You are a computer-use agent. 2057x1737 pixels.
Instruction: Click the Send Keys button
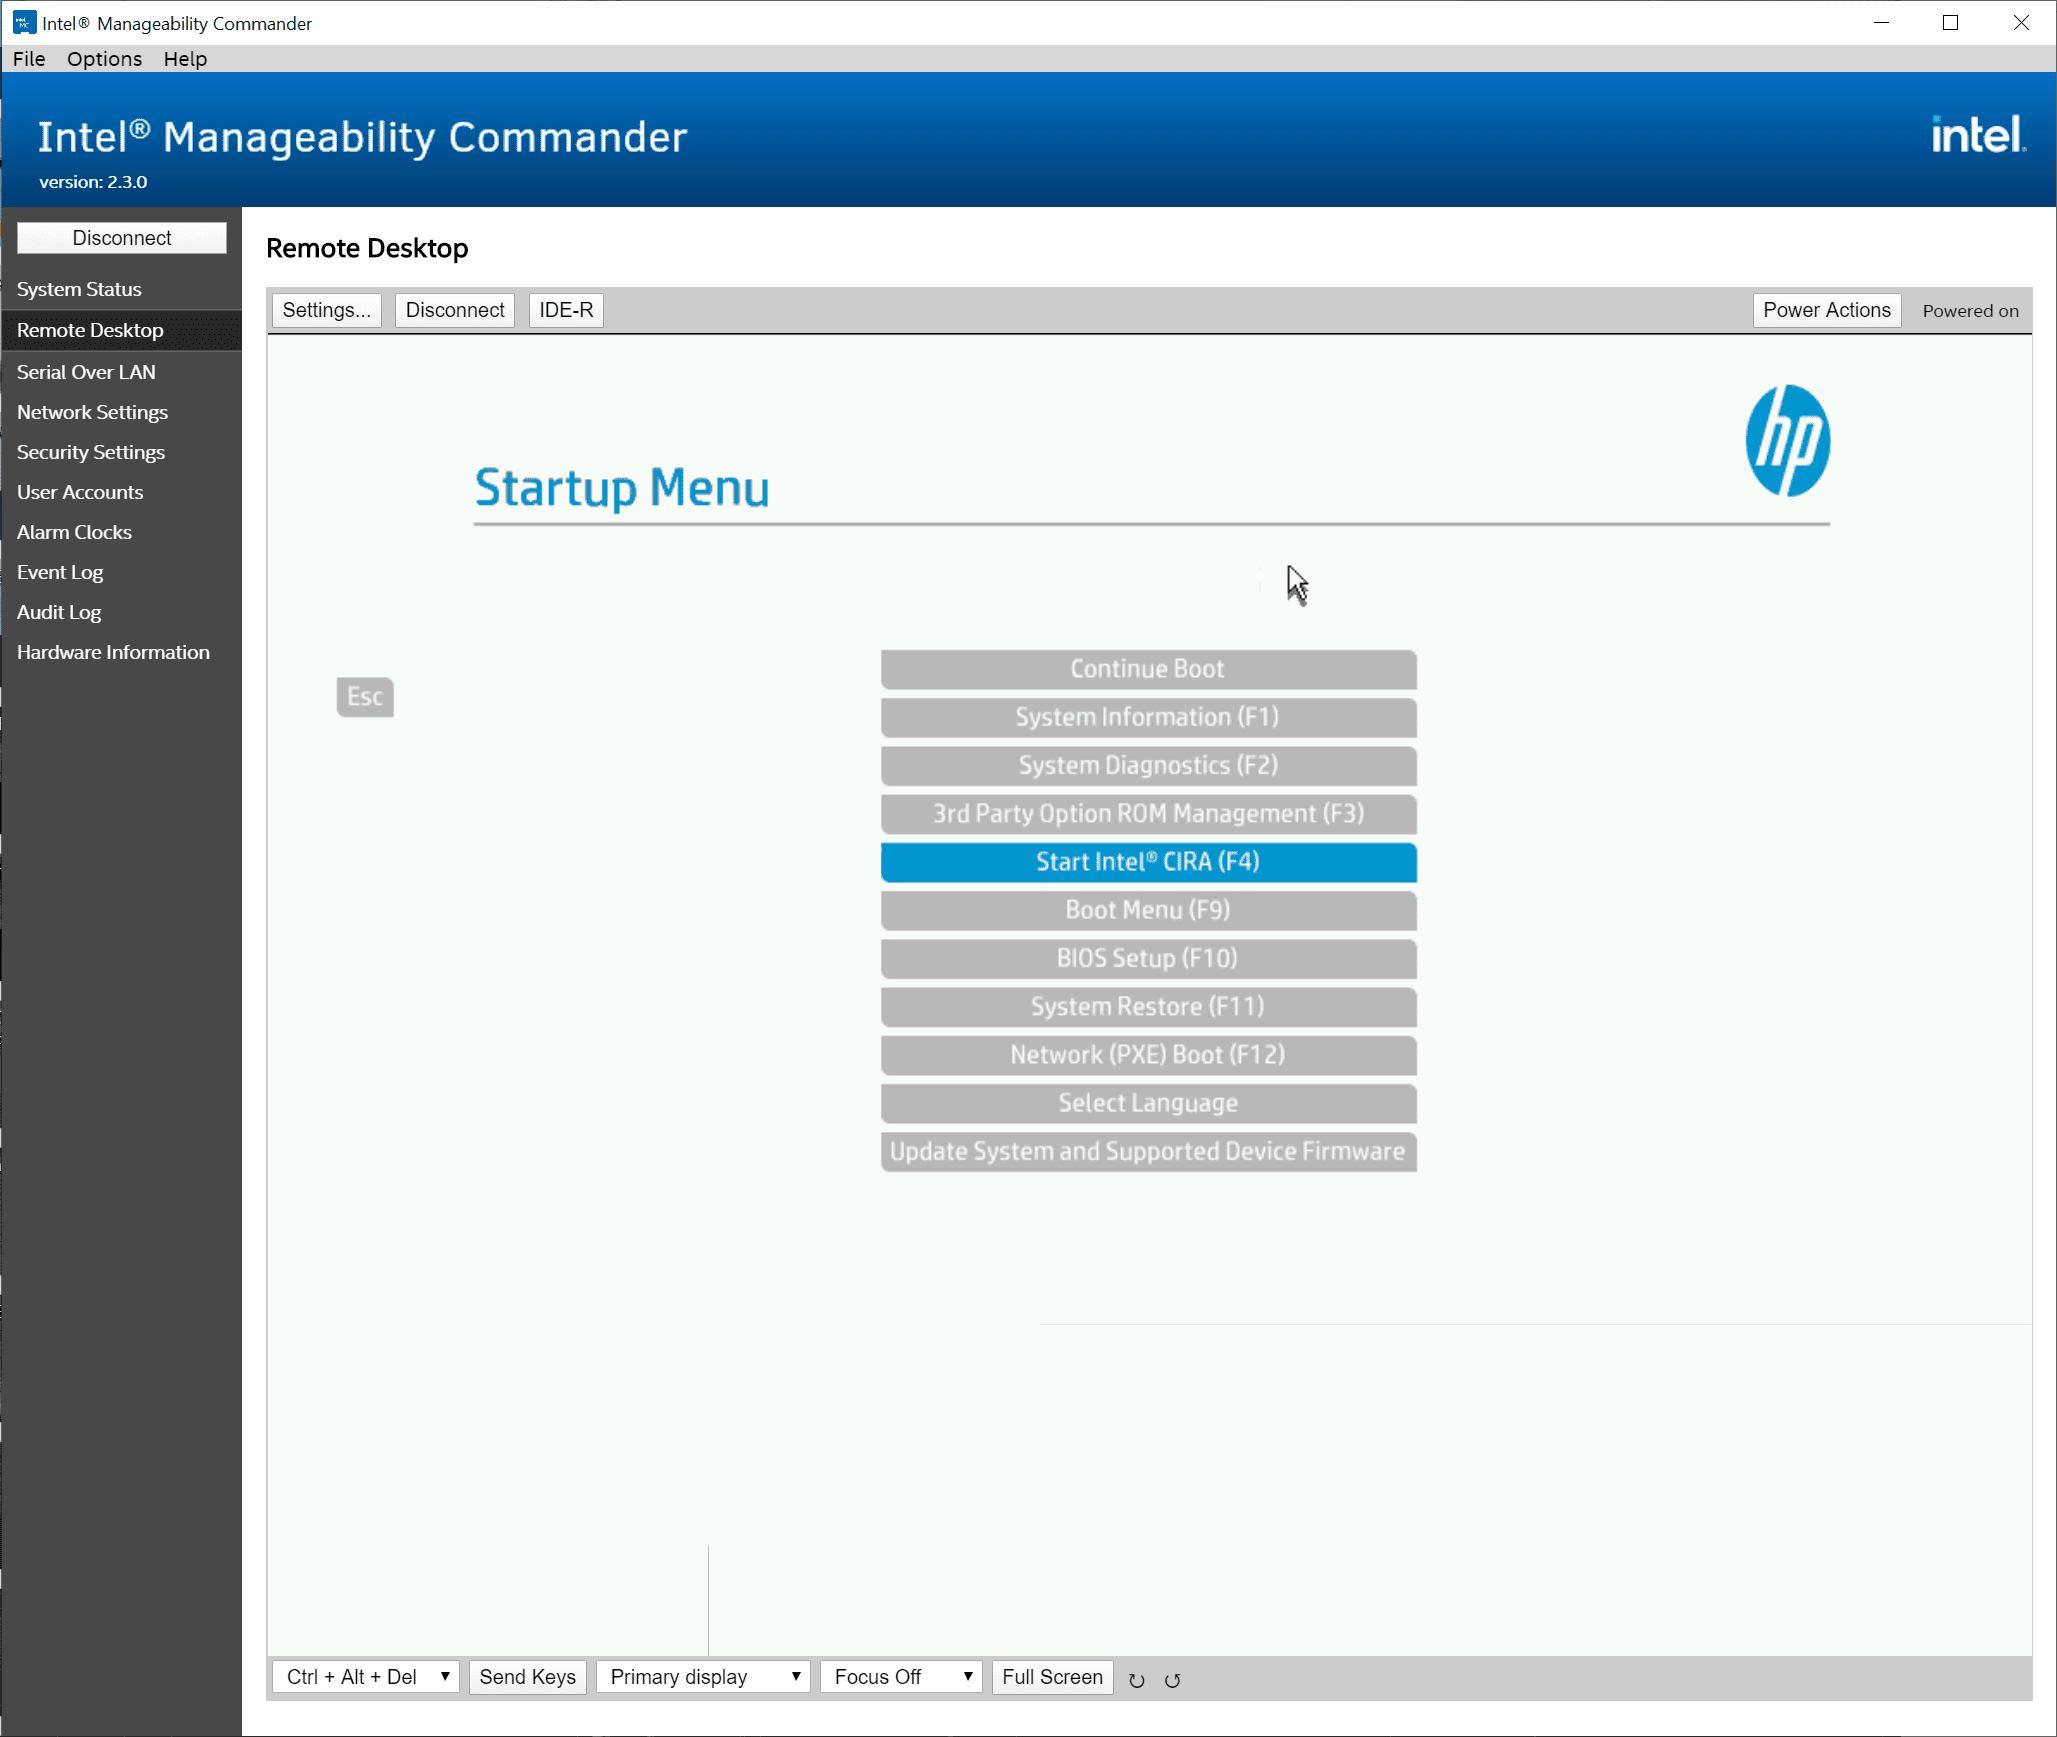527,1677
